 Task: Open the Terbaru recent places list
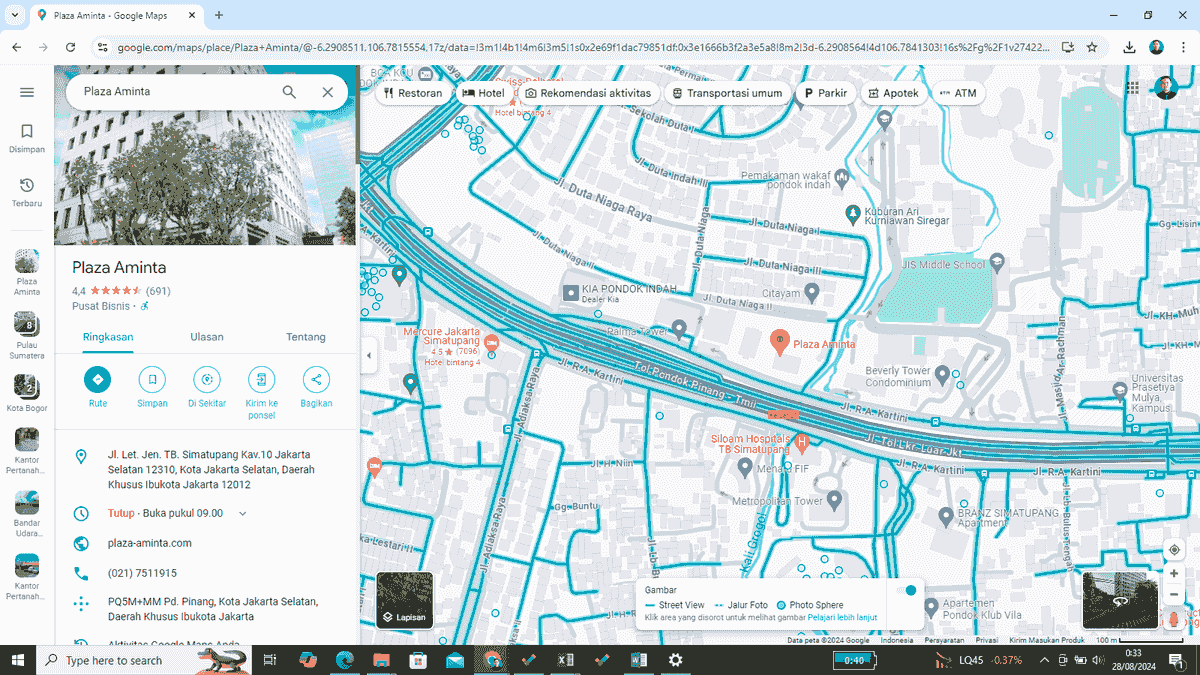click(27, 191)
